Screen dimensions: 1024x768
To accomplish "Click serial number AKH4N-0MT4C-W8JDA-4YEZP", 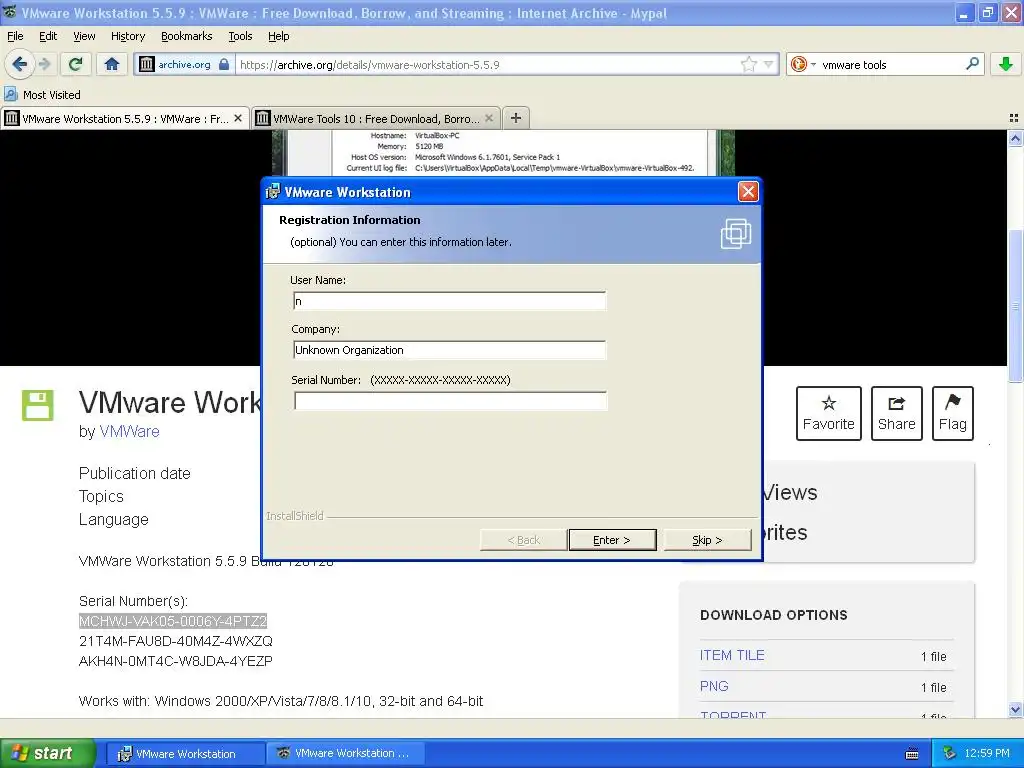I will 176,661.
